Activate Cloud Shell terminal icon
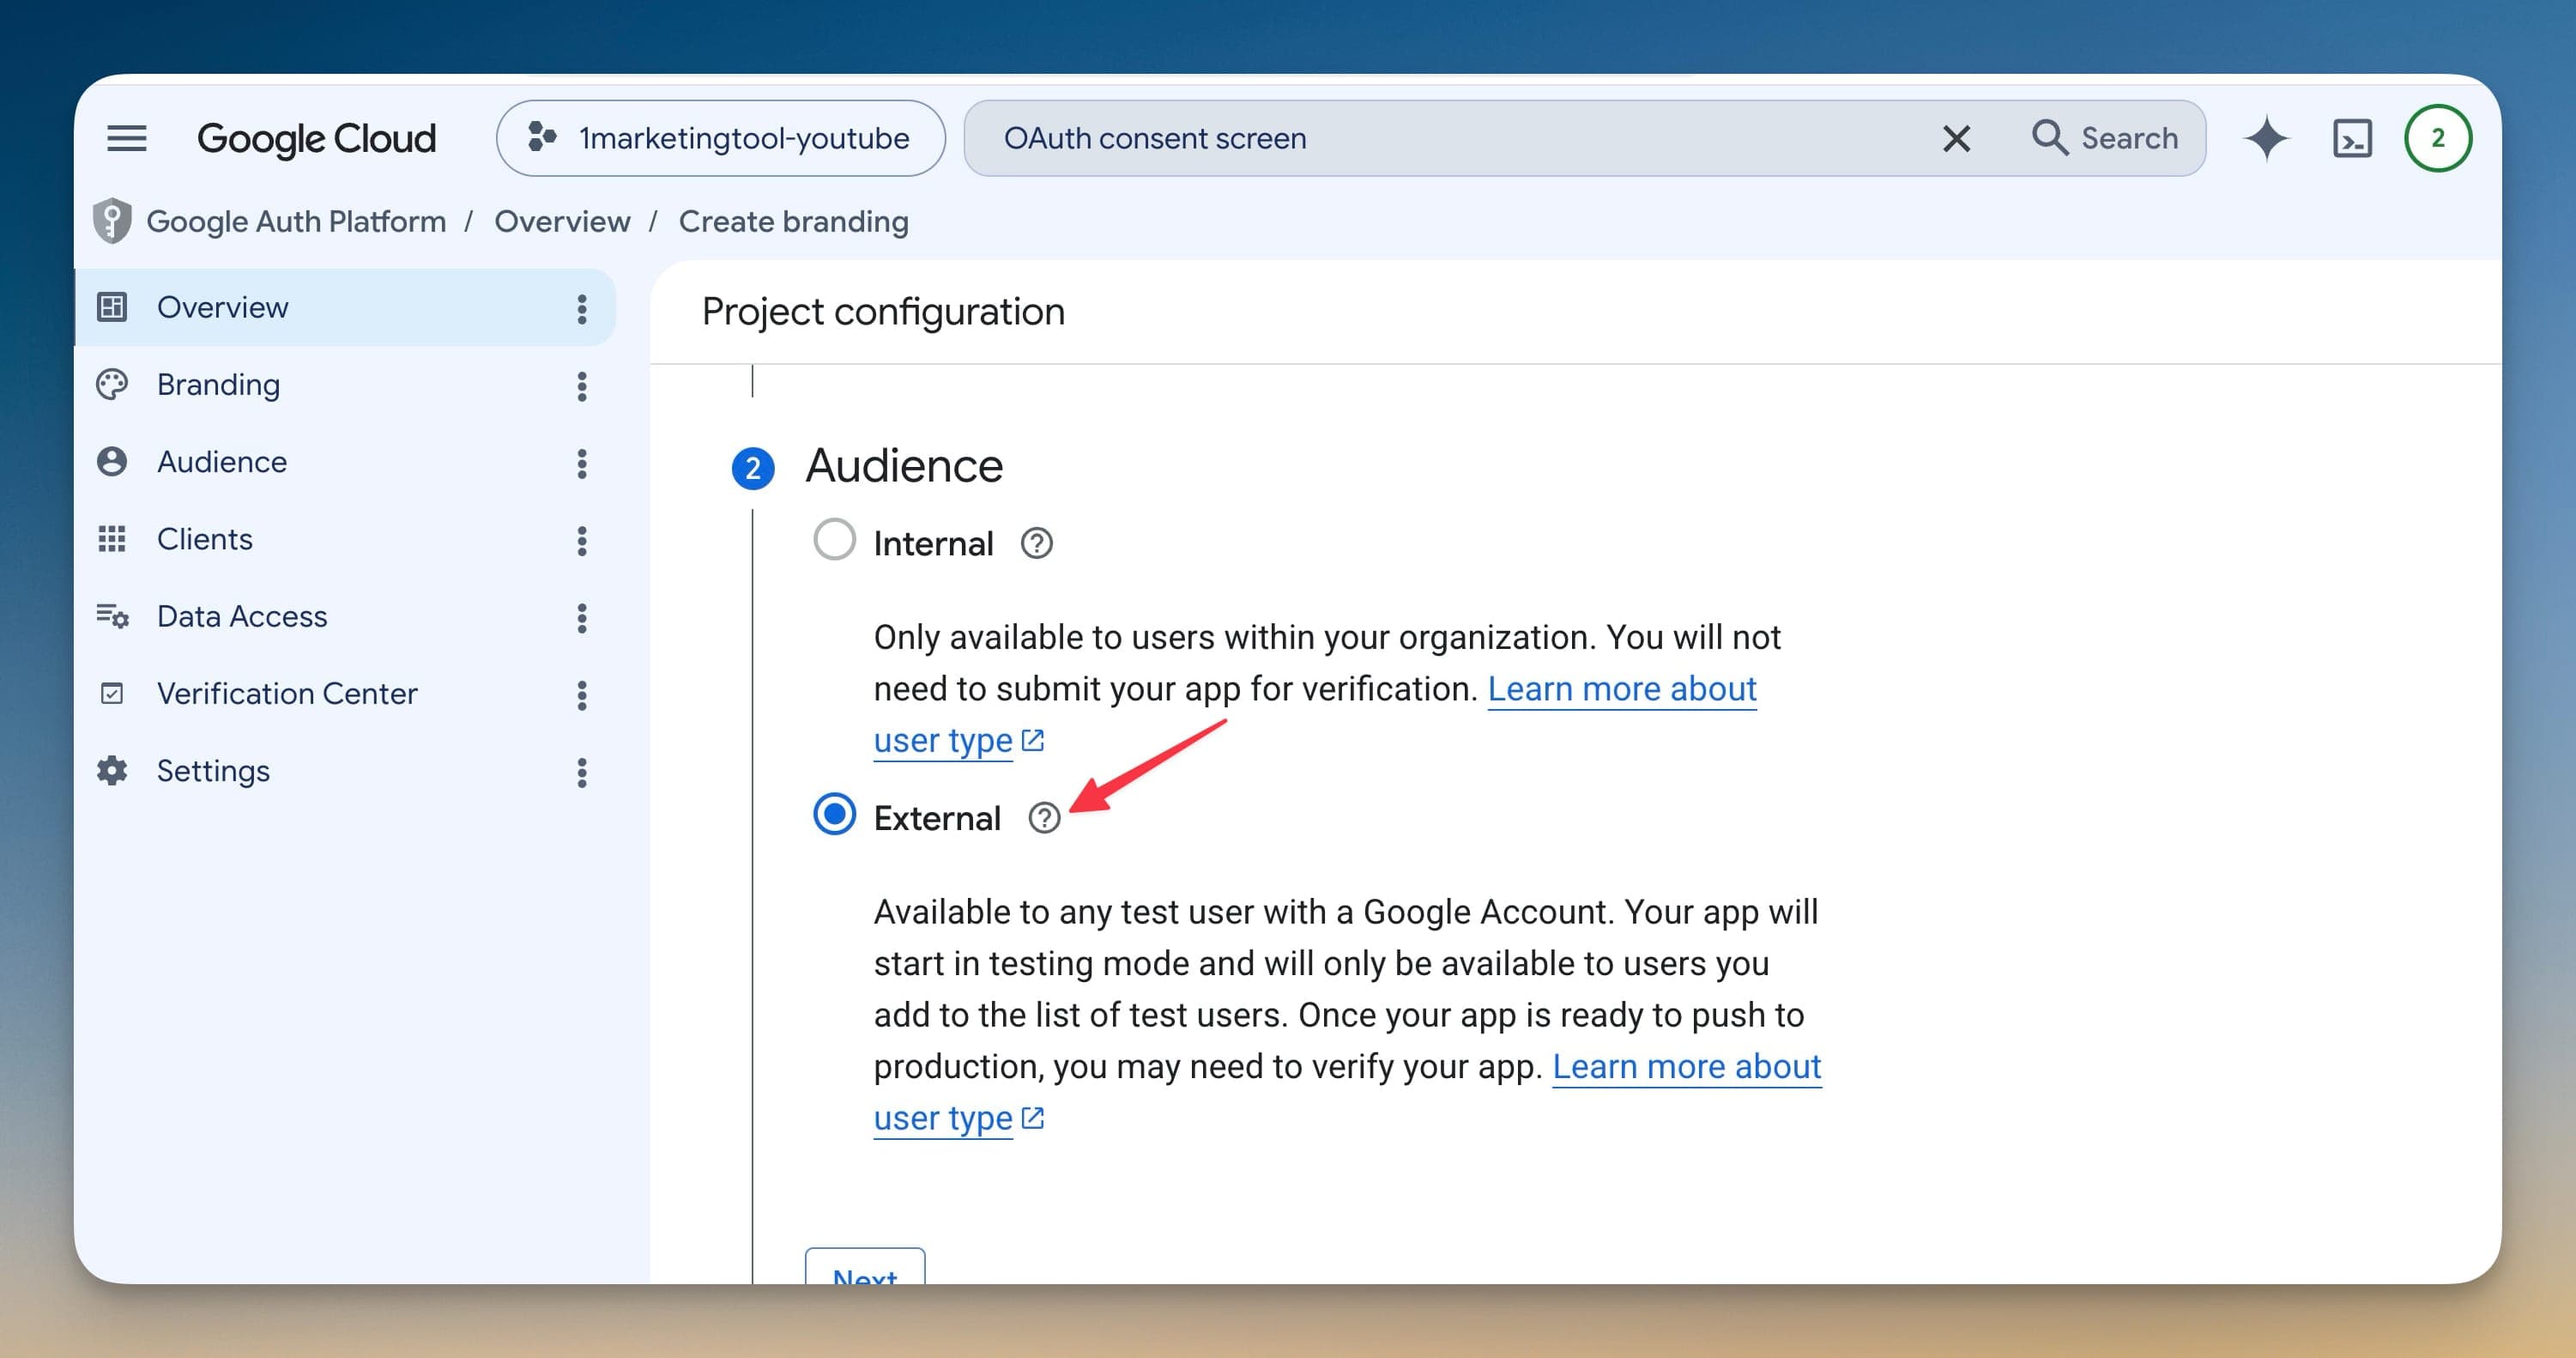Screen dimensions: 2576x1358 pos(2352,138)
